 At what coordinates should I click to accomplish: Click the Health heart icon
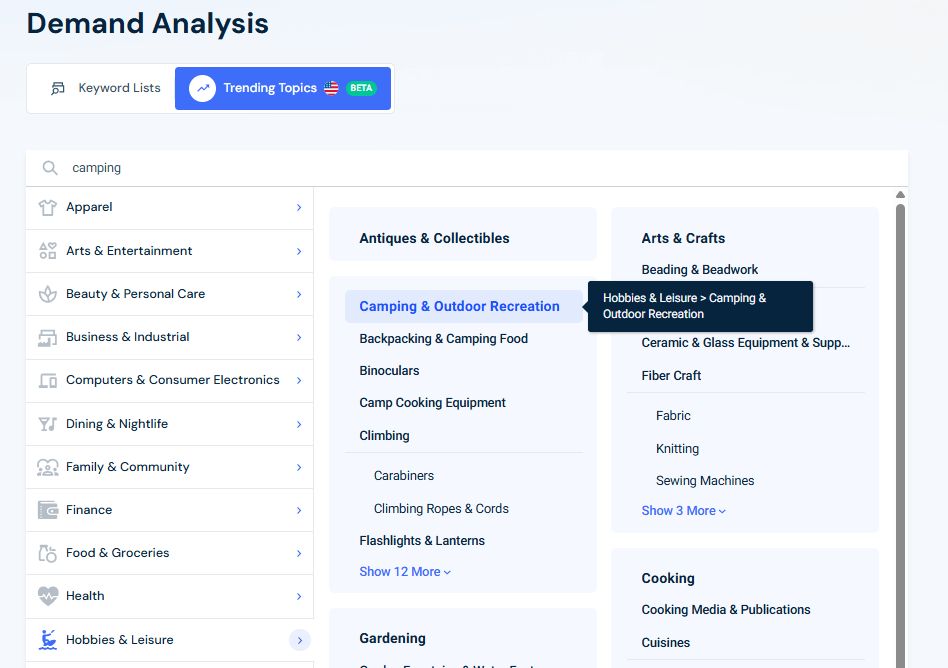click(47, 595)
